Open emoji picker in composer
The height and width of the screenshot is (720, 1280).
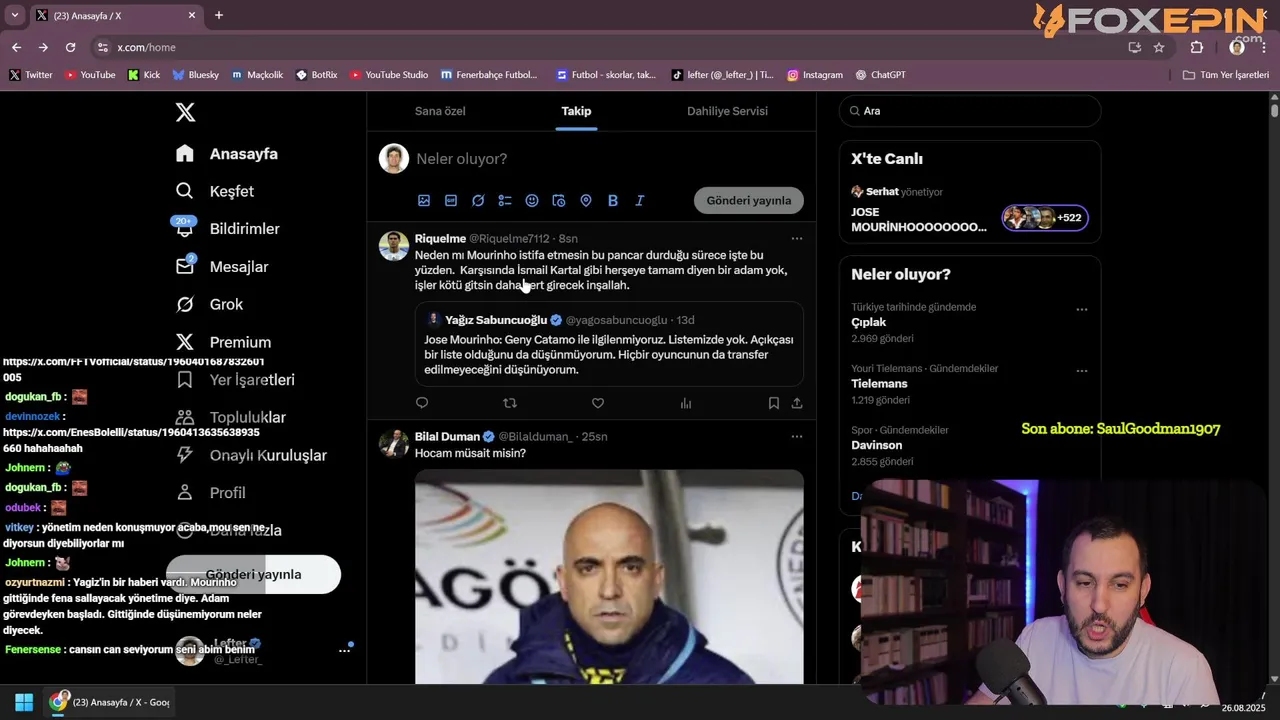click(x=532, y=201)
